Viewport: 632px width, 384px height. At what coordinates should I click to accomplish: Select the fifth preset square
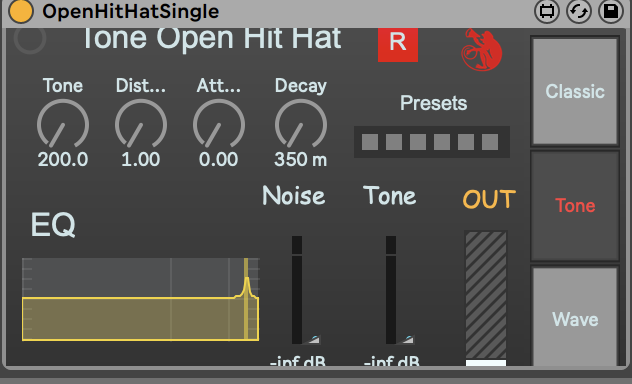466,142
